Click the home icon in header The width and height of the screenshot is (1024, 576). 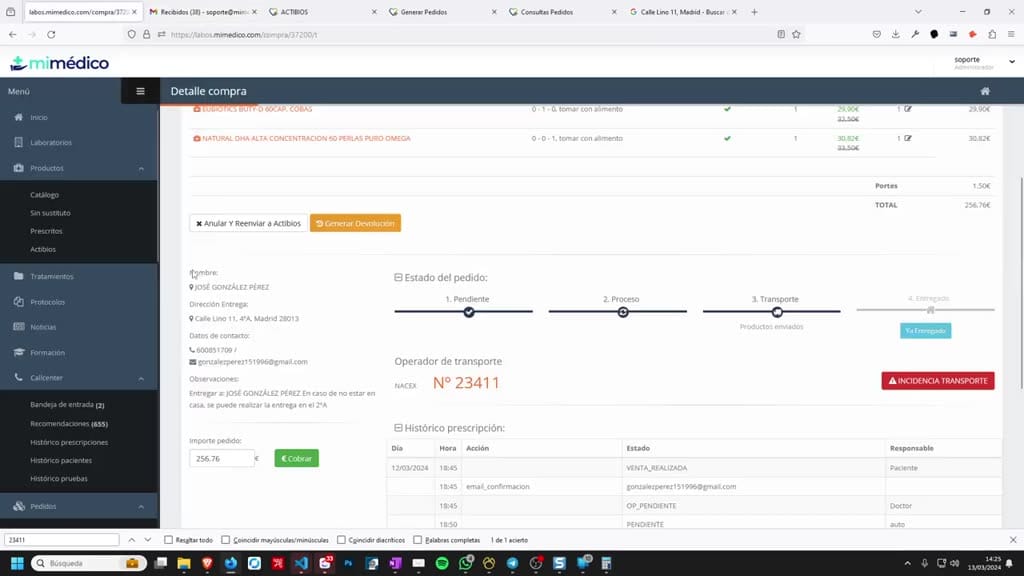click(x=985, y=91)
